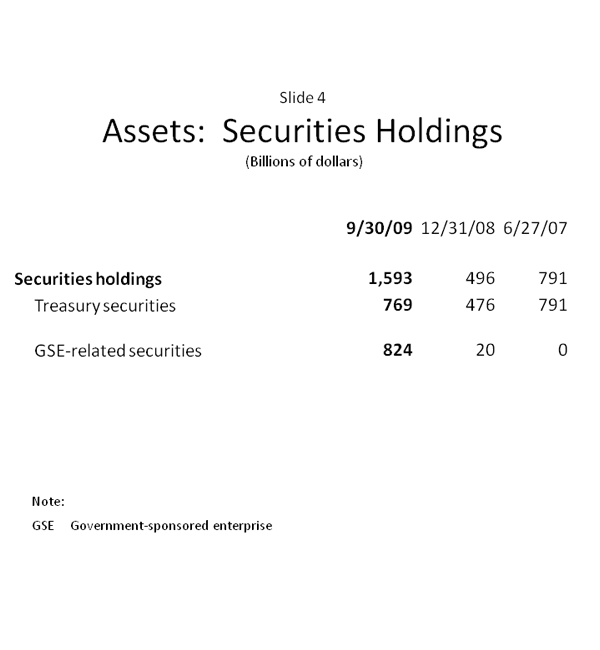
Task: Click the 496 value for 12/31/08
Action: 480,279
